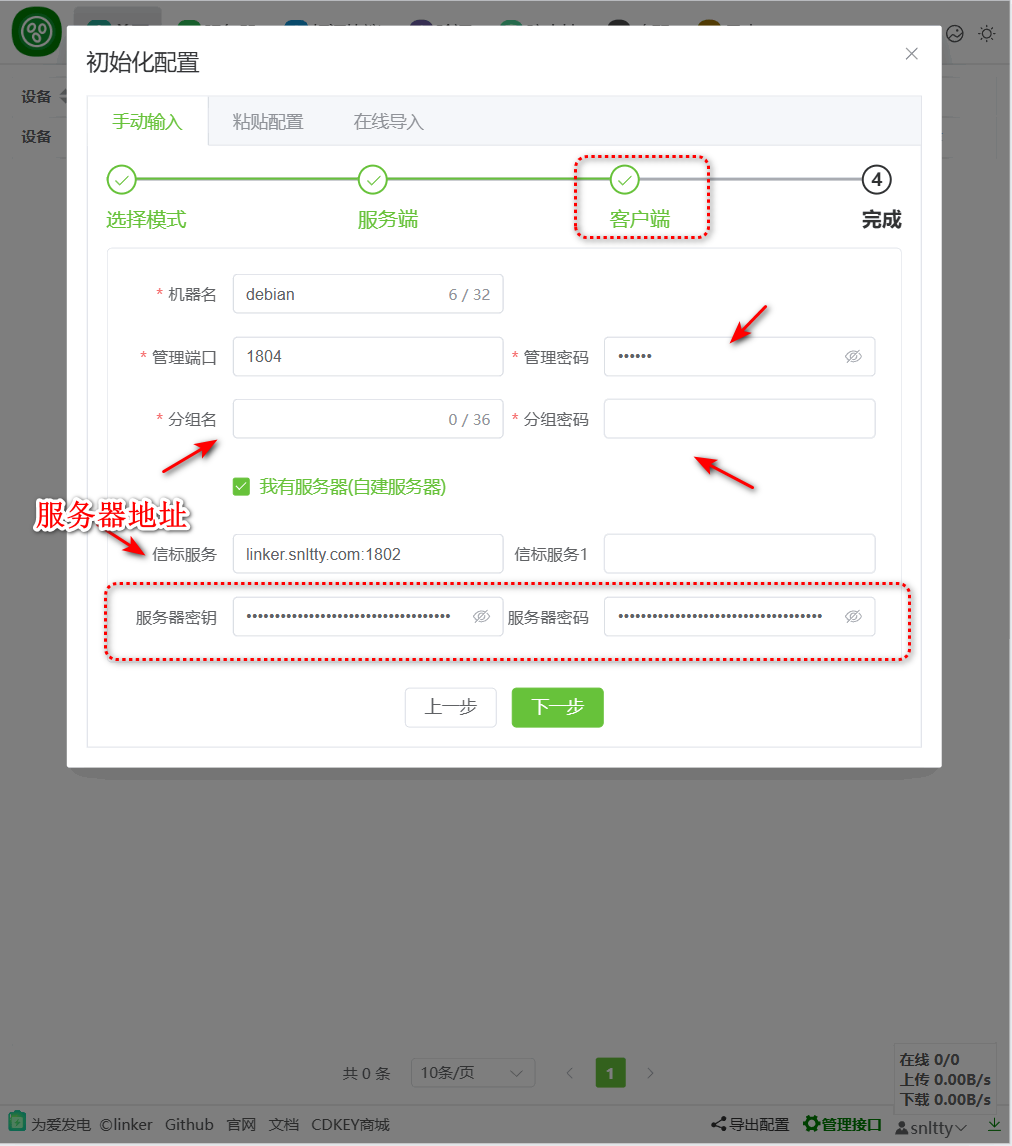Click the green 下一步 button
The height and width of the screenshot is (1146, 1012).
point(558,707)
